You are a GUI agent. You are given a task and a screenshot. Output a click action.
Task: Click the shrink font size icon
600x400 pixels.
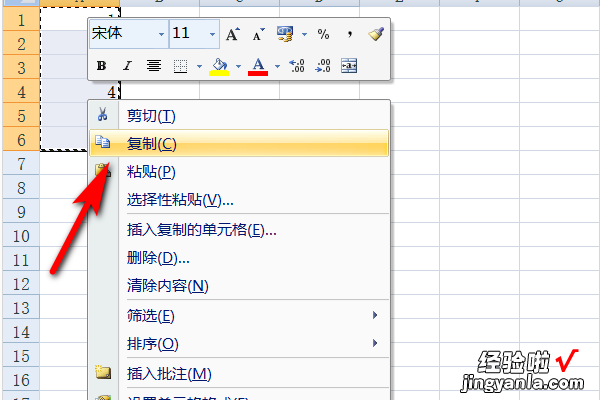pyautogui.click(x=259, y=34)
